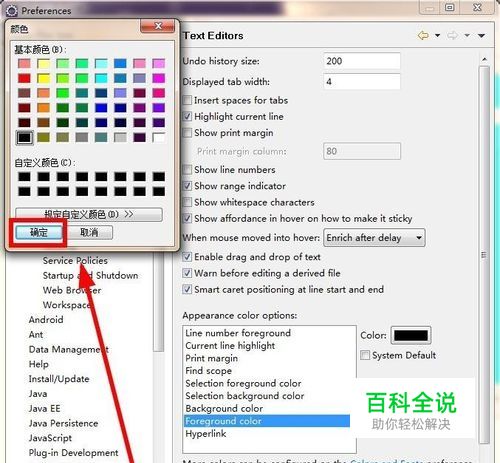Click the Undo history size field

[x=362, y=61]
